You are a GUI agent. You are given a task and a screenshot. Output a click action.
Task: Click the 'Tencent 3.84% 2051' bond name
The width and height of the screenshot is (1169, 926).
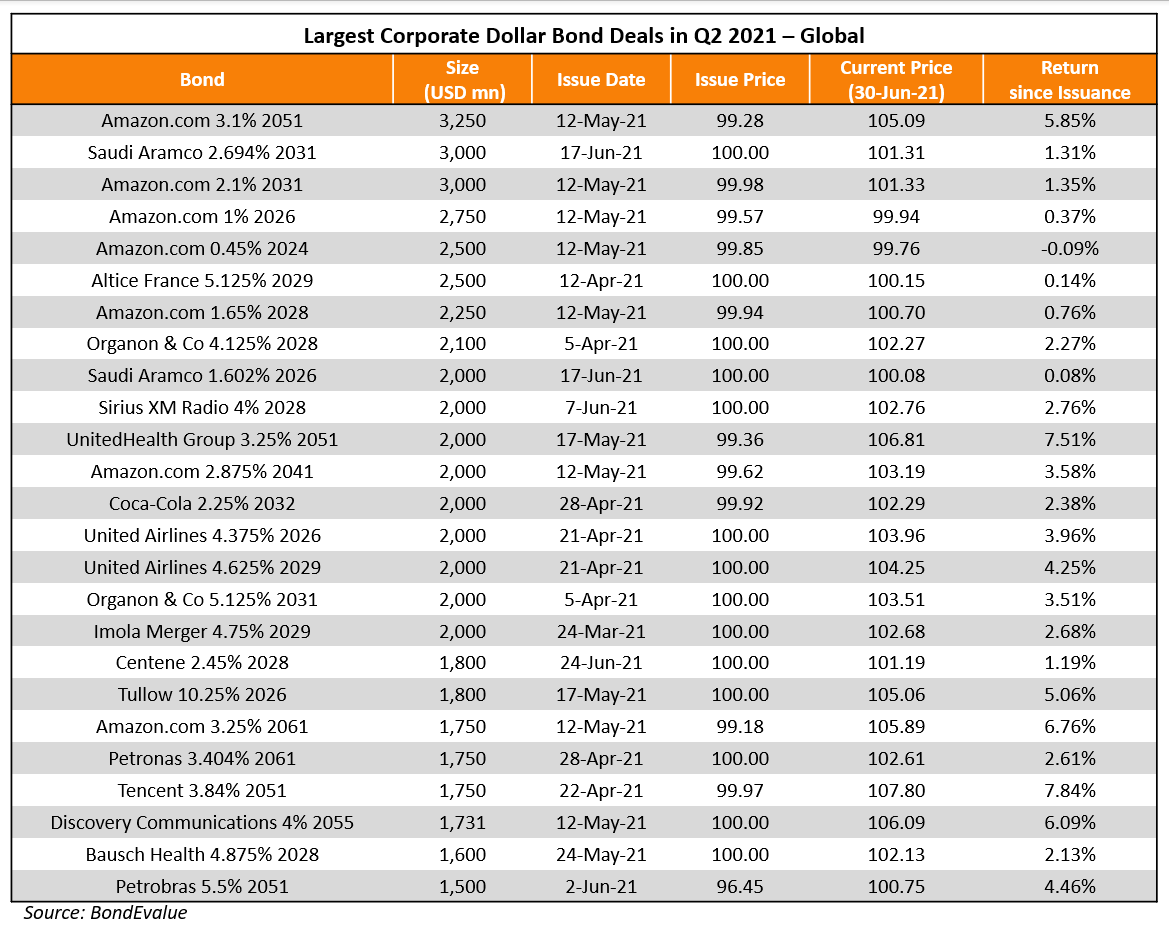point(202,791)
